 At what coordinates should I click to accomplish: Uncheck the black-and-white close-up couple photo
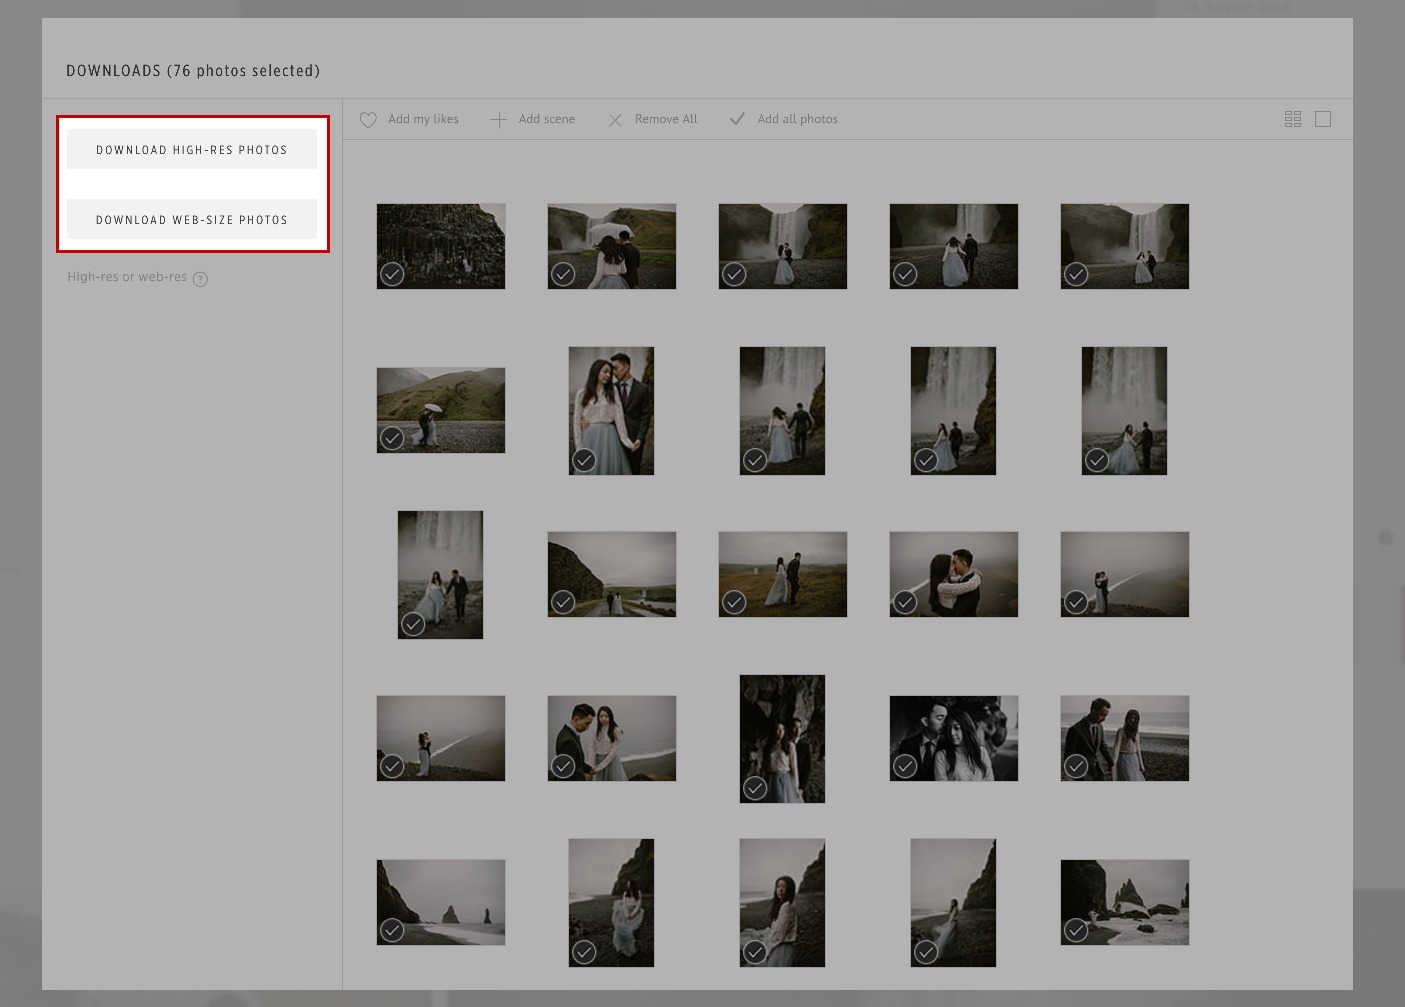(x=905, y=766)
